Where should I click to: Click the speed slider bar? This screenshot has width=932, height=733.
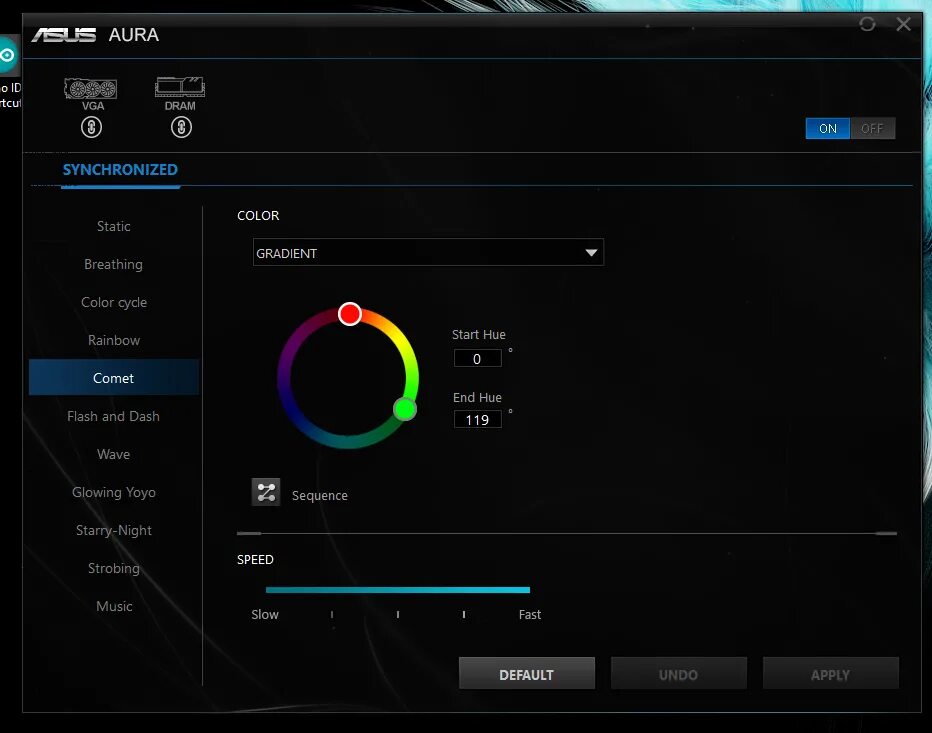[398, 590]
